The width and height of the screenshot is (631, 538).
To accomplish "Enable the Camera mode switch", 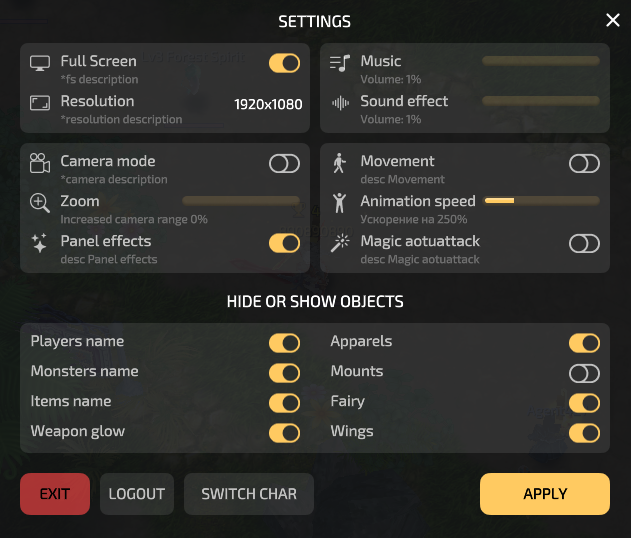I will point(284,163).
